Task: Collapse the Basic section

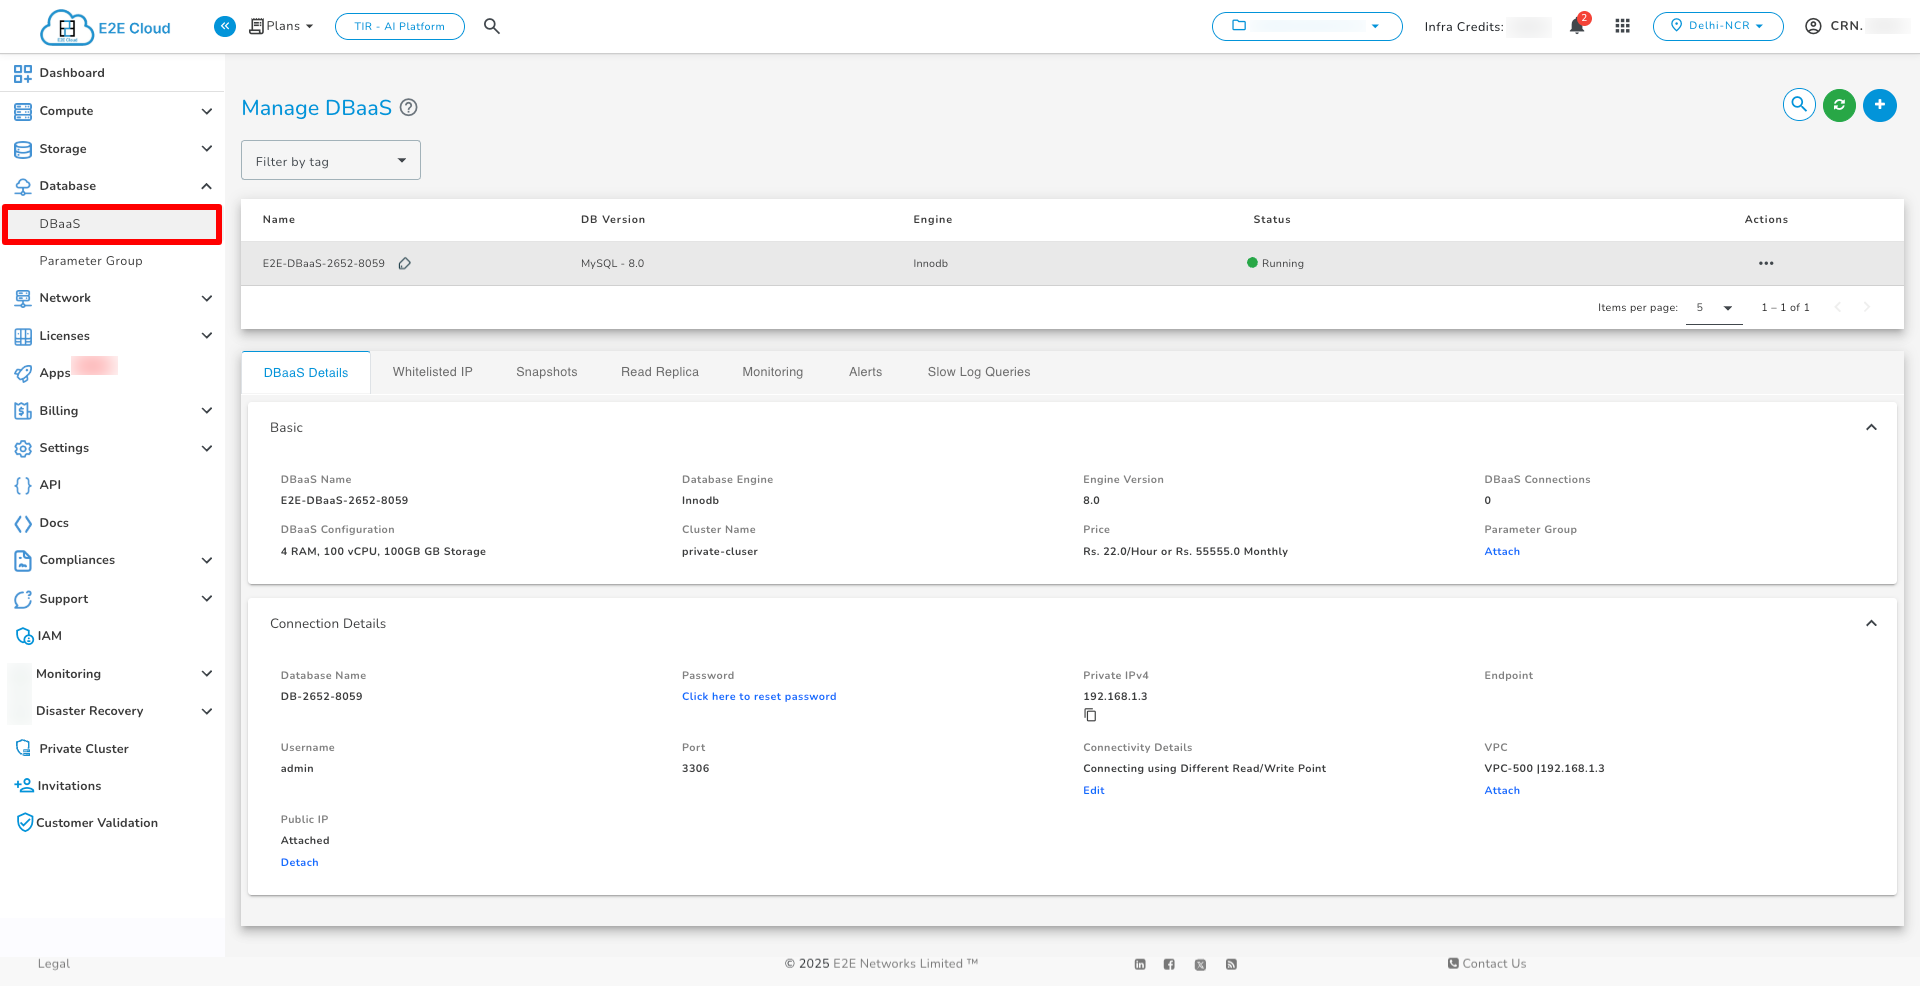Action: tap(1870, 428)
